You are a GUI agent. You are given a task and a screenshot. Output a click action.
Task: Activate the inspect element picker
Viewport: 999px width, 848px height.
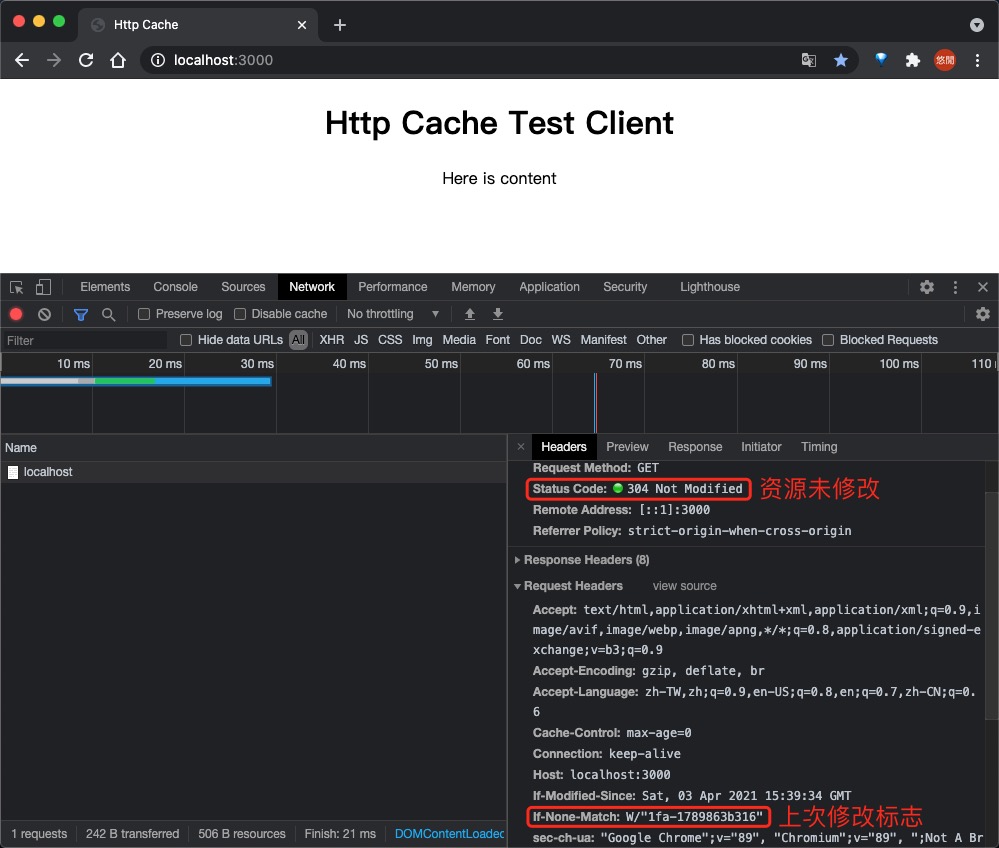[17, 287]
